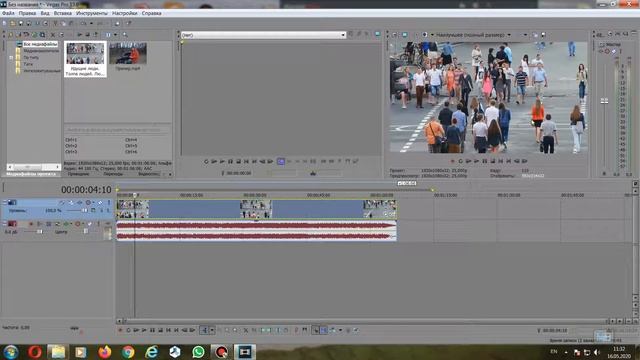Stop the preview window transport
The height and width of the screenshot is (360, 640).
click(x=493, y=161)
